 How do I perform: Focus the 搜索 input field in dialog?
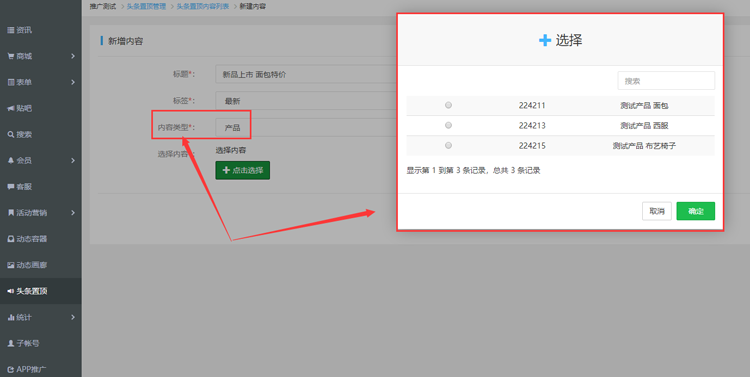click(666, 81)
